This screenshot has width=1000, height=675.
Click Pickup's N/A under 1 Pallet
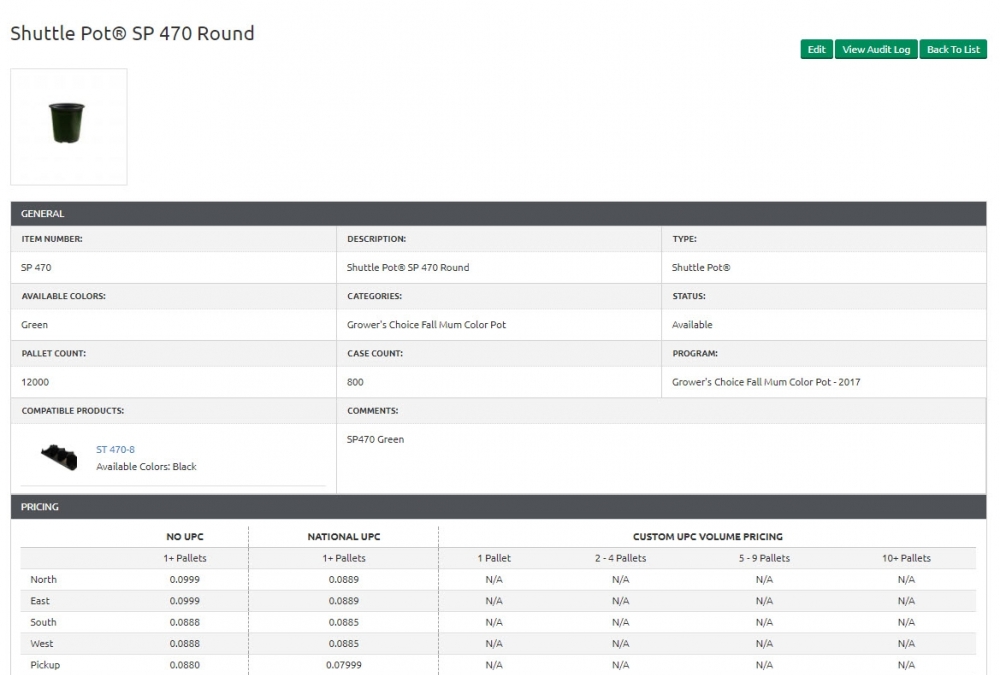[x=494, y=665]
